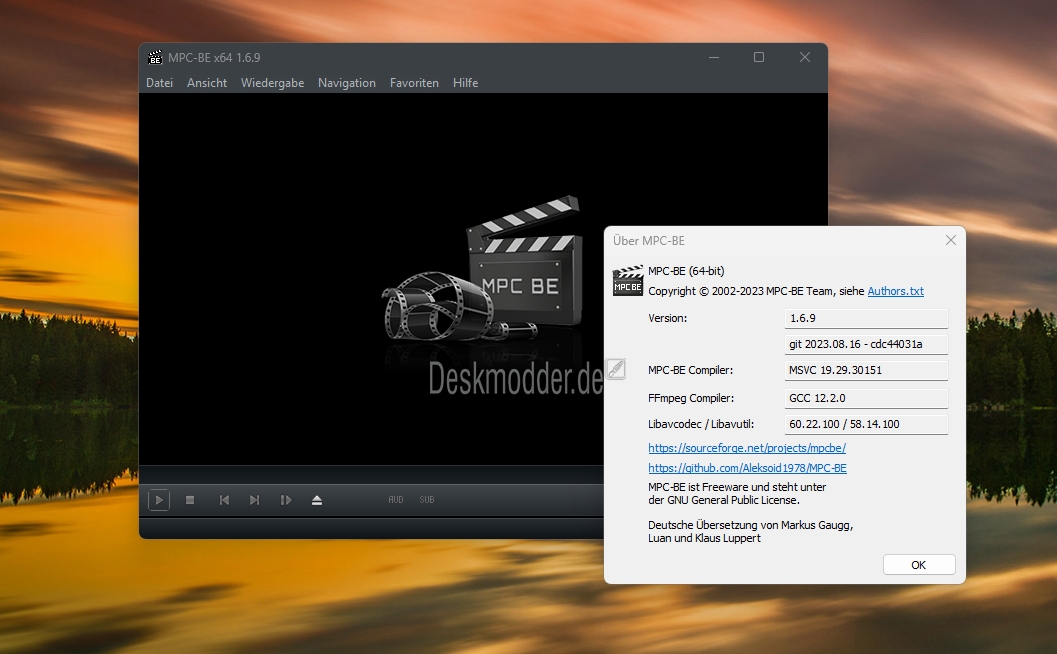Open the Wiedergabe menu
1057x654 pixels.
pyautogui.click(x=272, y=83)
